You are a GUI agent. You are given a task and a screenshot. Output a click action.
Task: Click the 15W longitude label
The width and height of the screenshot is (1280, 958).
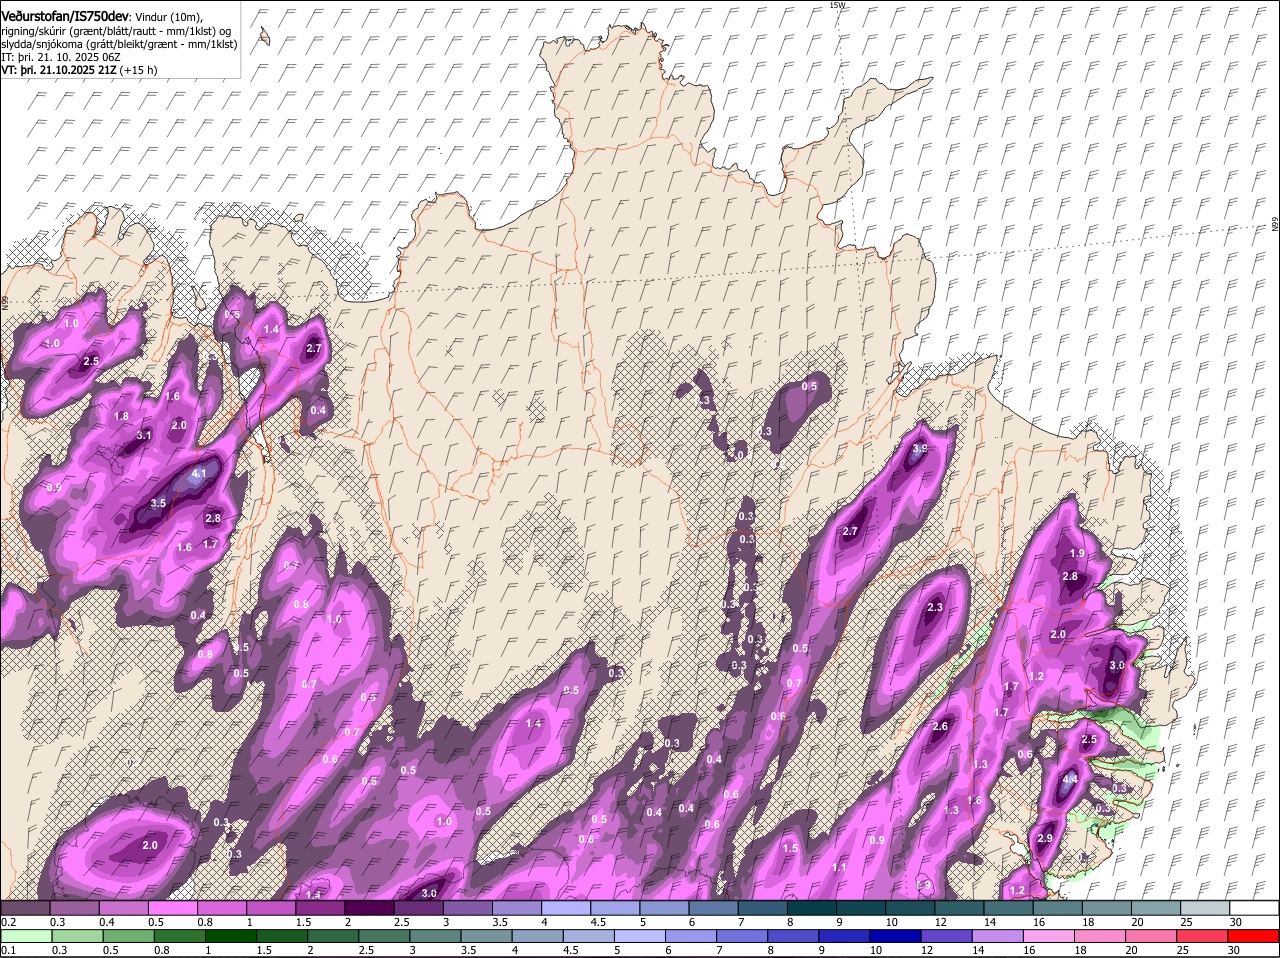point(837,5)
